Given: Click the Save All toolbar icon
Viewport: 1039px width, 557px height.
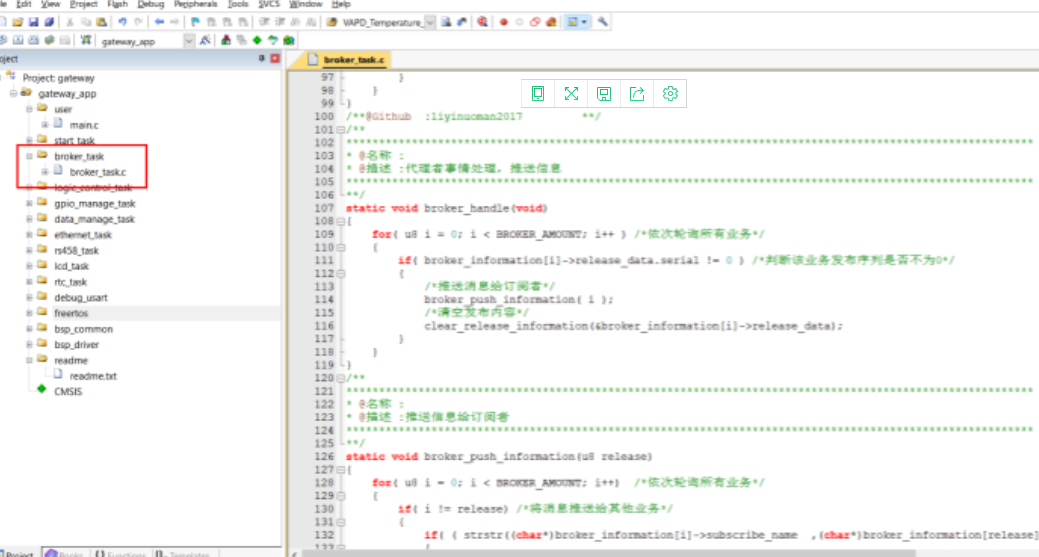Looking at the screenshot, I should click(x=49, y=22).
